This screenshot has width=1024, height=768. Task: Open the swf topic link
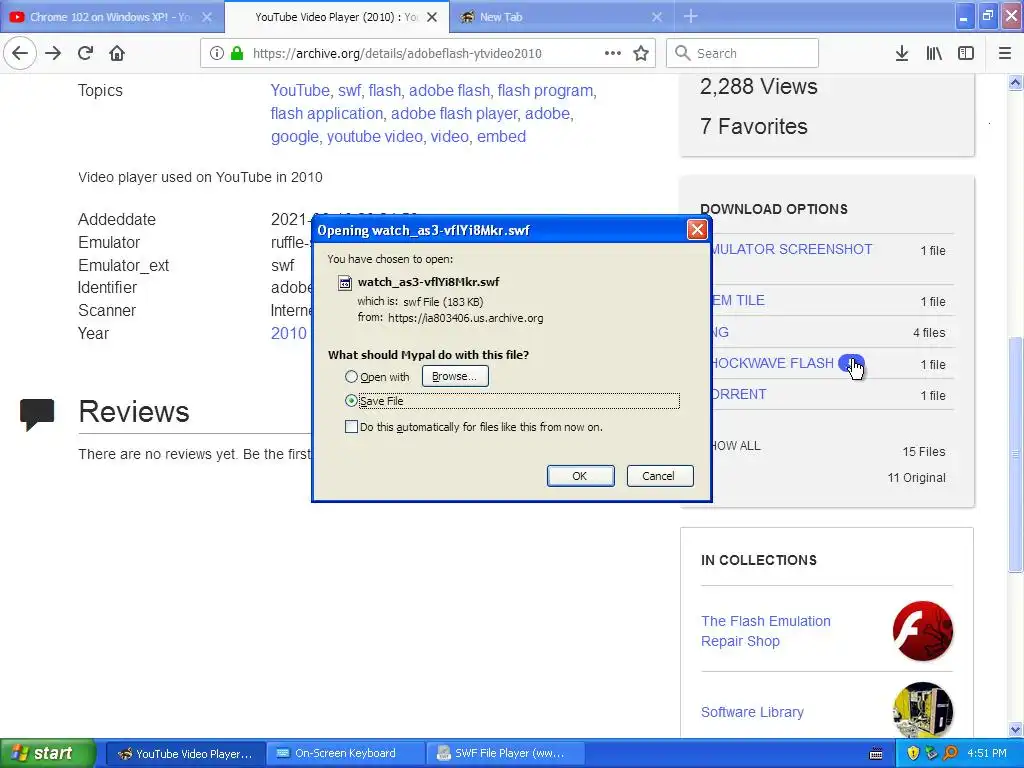click(x=349, y=90)
